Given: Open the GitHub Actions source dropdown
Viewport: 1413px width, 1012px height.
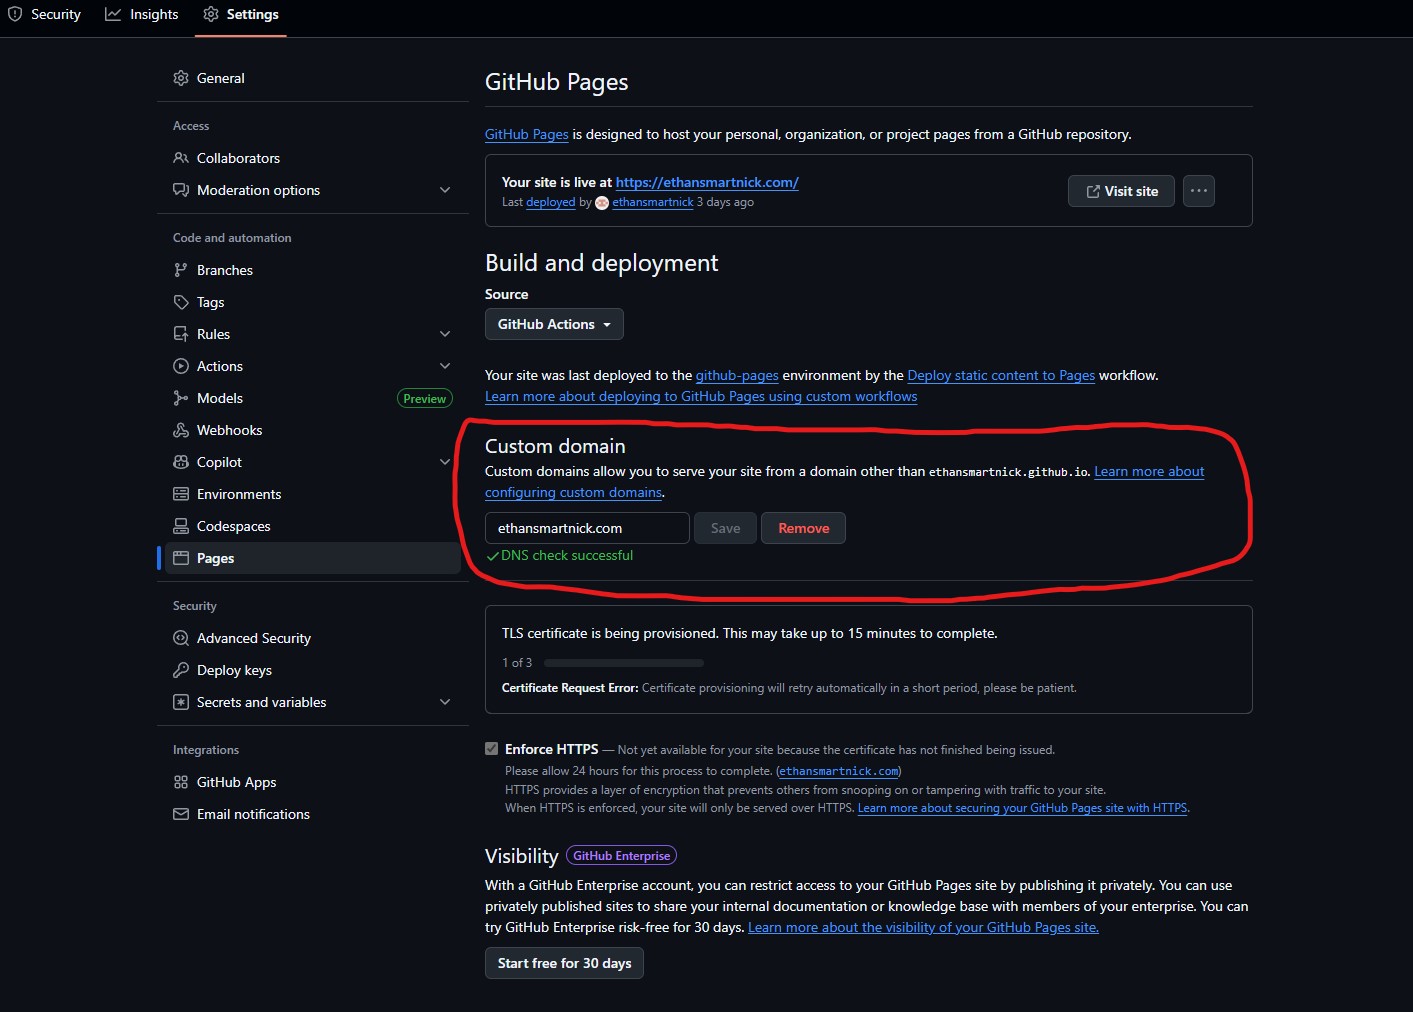Looking at the screenshot, I should tap(554, 324).
